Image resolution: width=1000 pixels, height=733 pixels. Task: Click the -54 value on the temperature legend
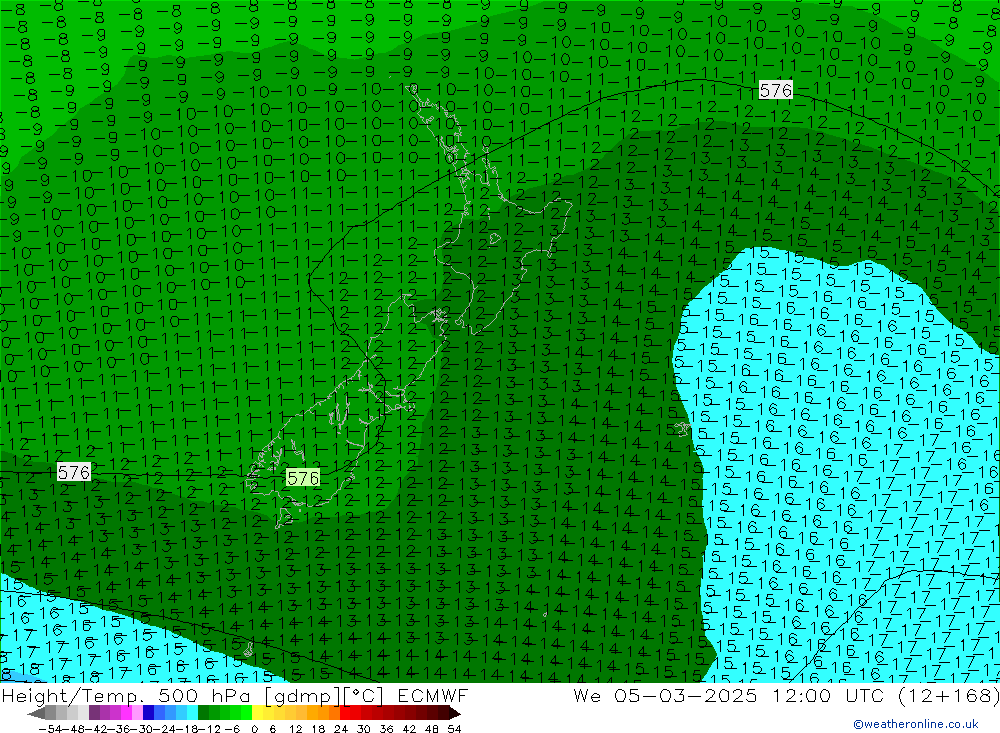point(51,729)
